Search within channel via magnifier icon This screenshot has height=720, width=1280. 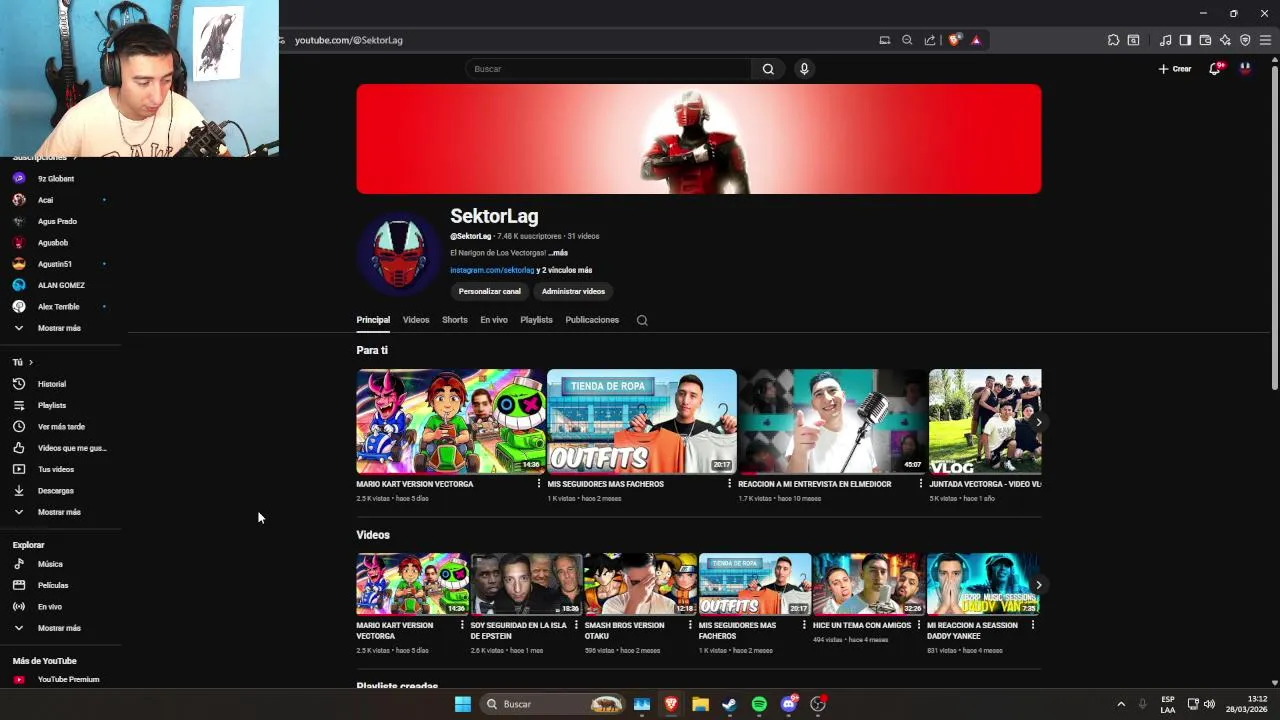[642, 320]
